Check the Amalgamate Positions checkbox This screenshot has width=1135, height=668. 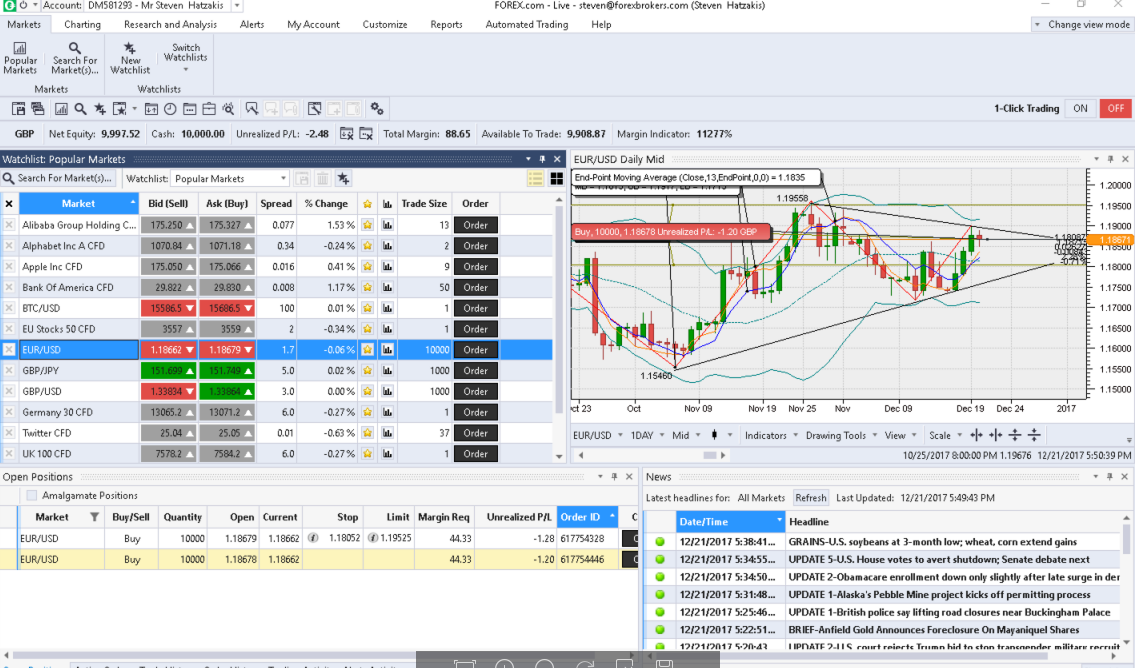(x=32, y=496)
